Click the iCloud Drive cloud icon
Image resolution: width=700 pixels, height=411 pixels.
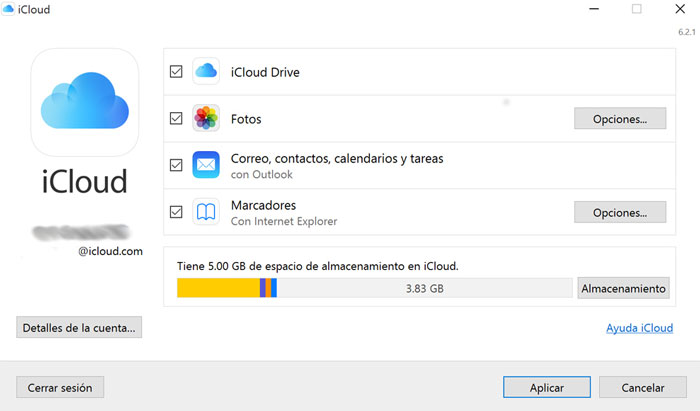[206, 71]
